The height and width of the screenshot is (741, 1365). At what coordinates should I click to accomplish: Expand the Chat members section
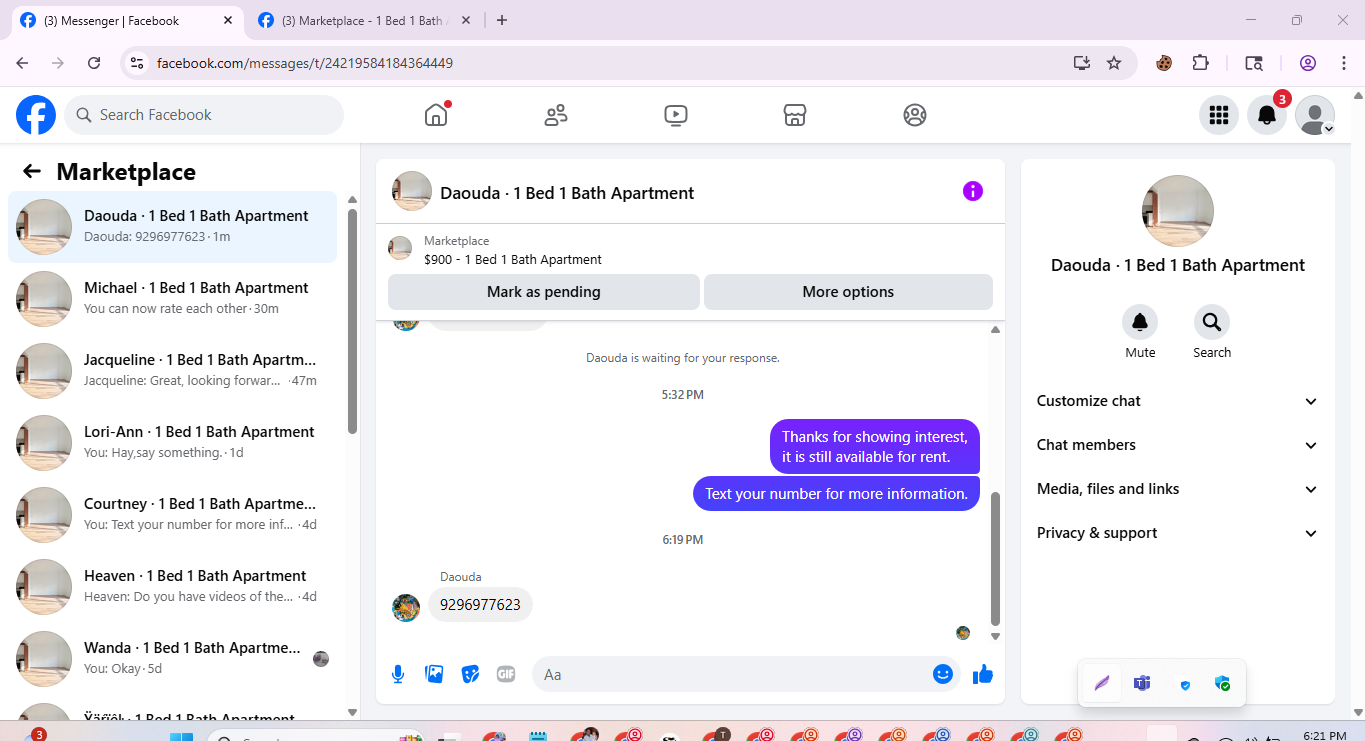coord(1178,445)
